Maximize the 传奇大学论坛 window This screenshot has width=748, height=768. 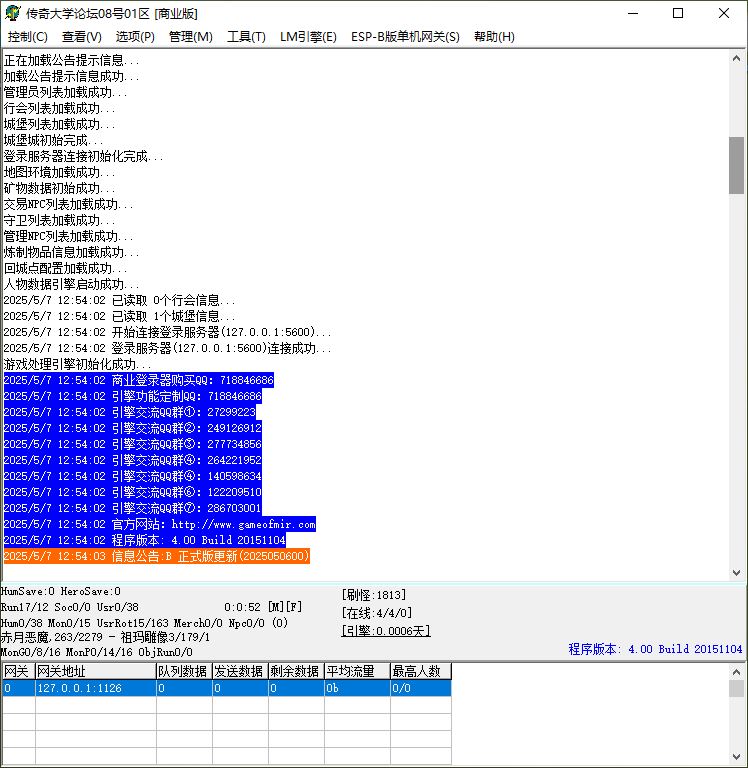[x=678, y=13]
